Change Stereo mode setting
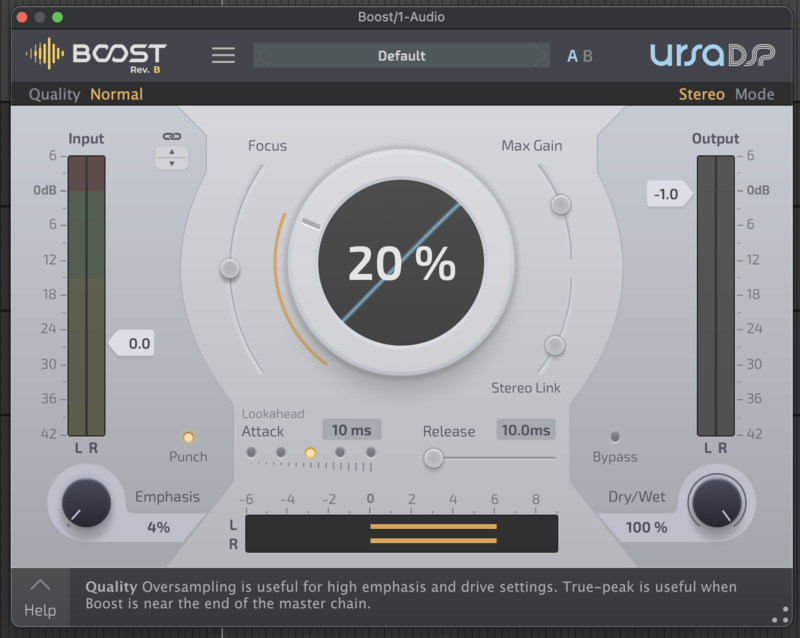Viewport: 800px width, 638px height. click(702, 94)
